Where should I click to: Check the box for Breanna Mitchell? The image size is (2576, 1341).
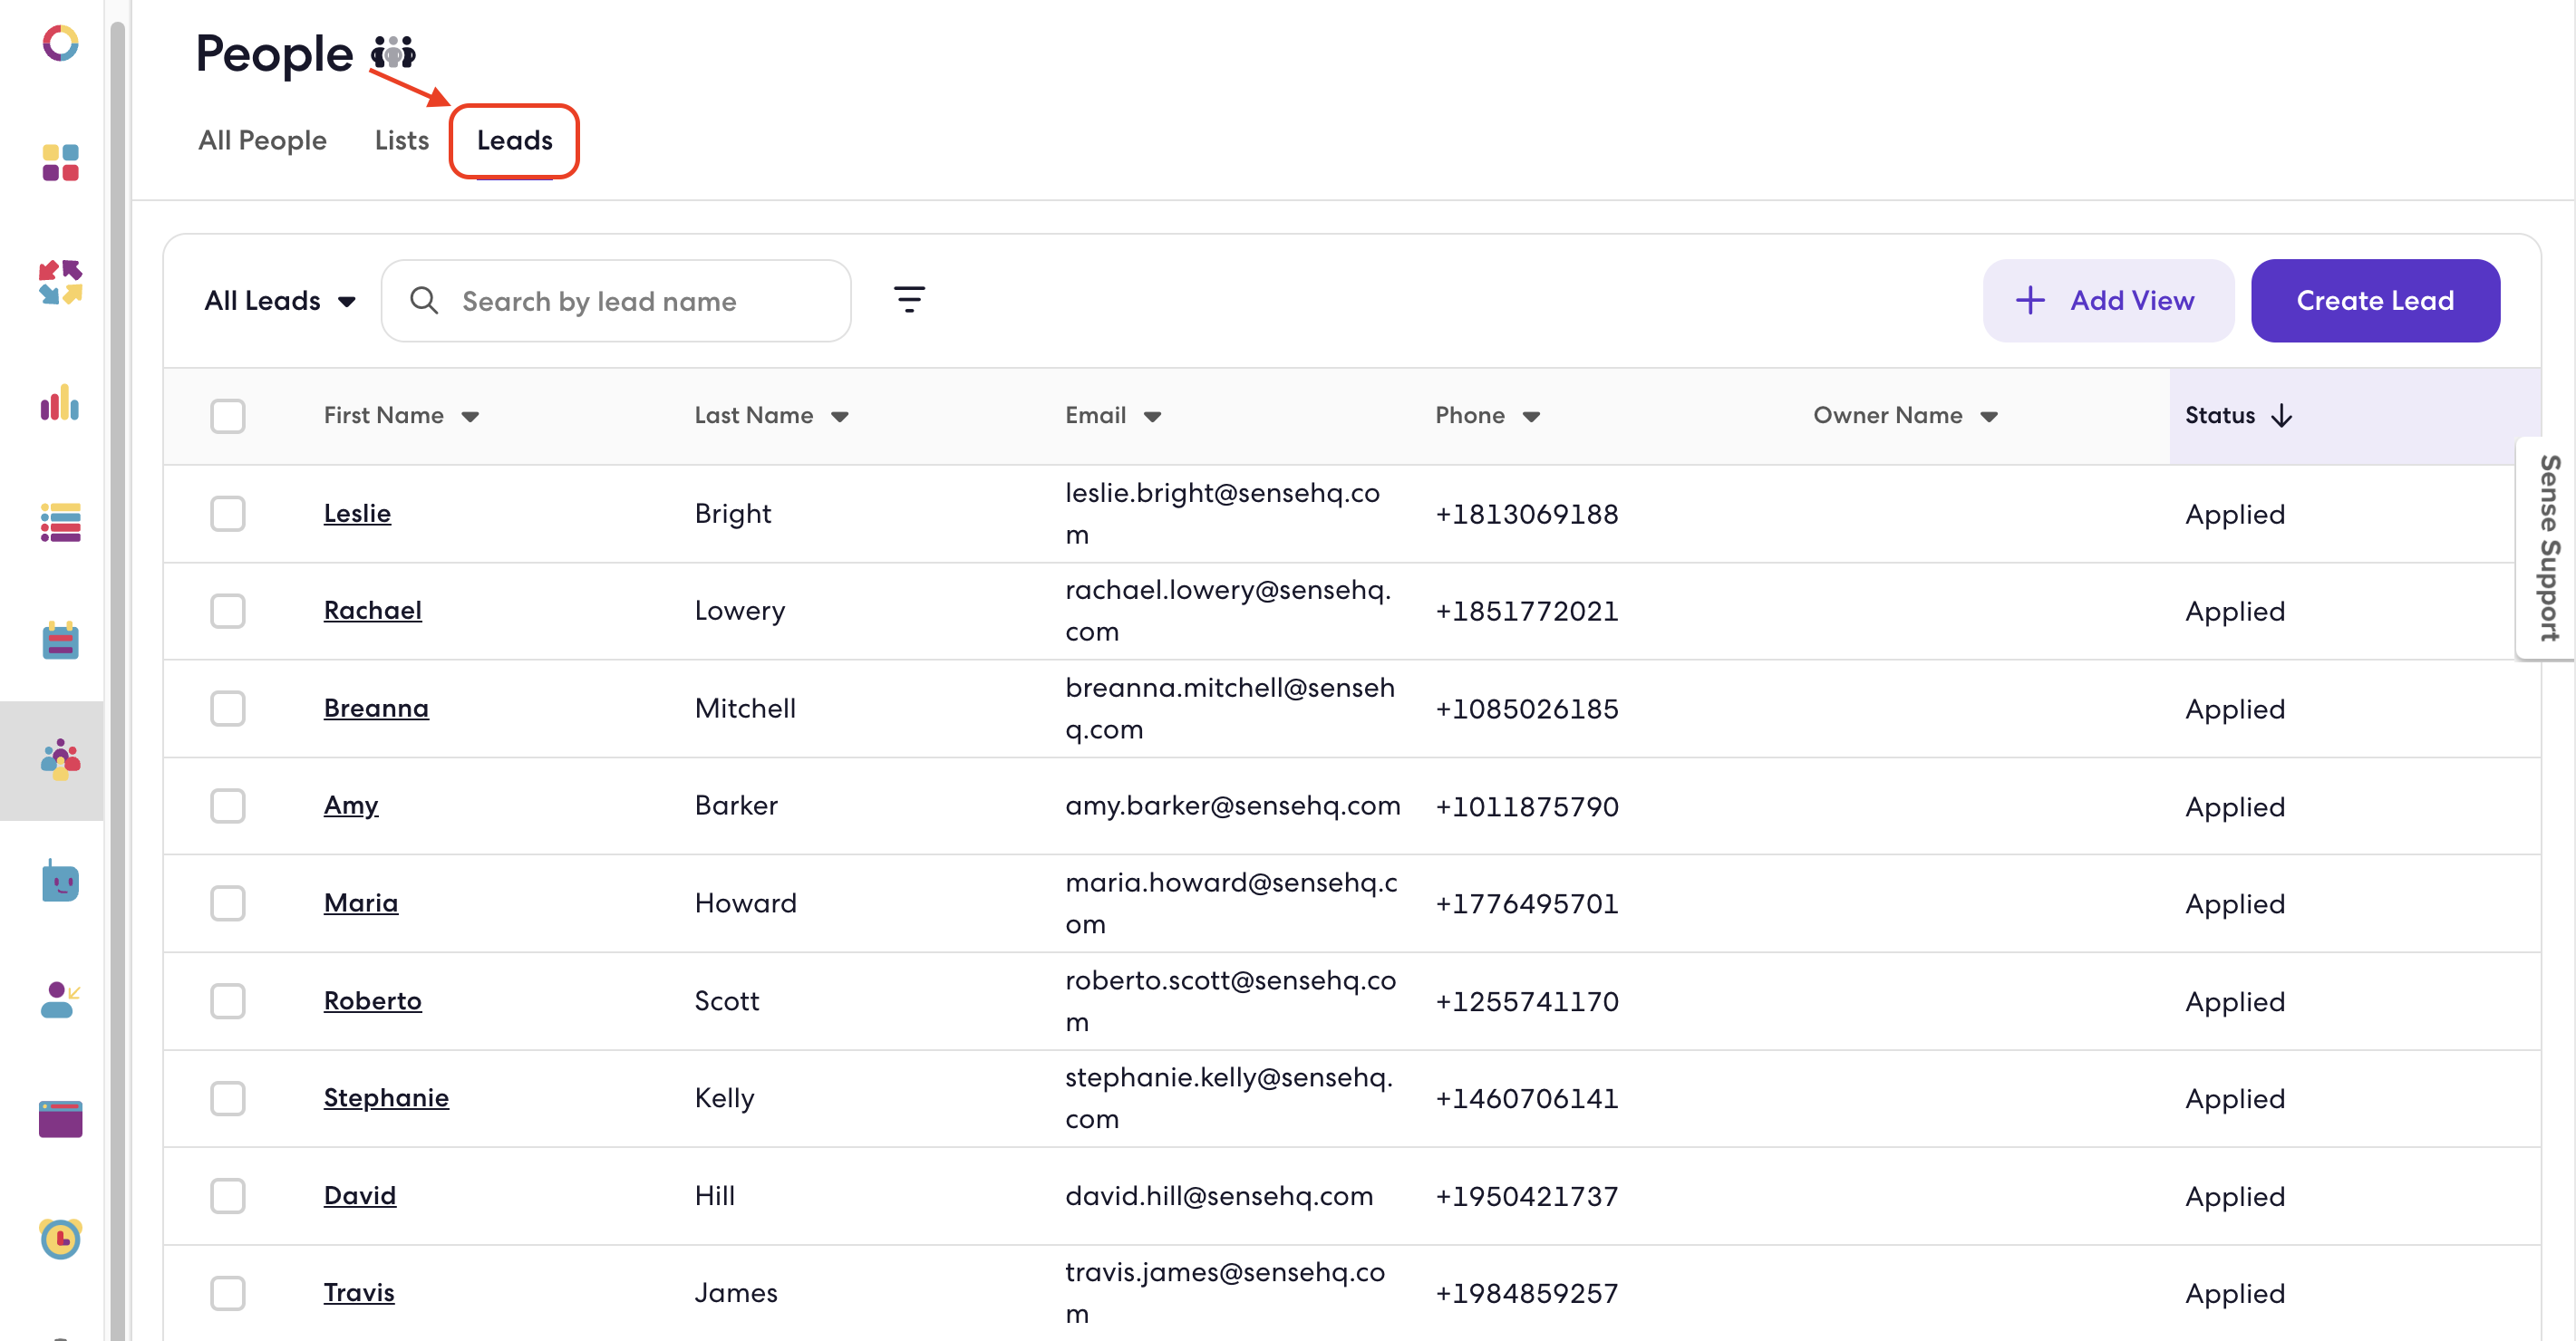228,708
